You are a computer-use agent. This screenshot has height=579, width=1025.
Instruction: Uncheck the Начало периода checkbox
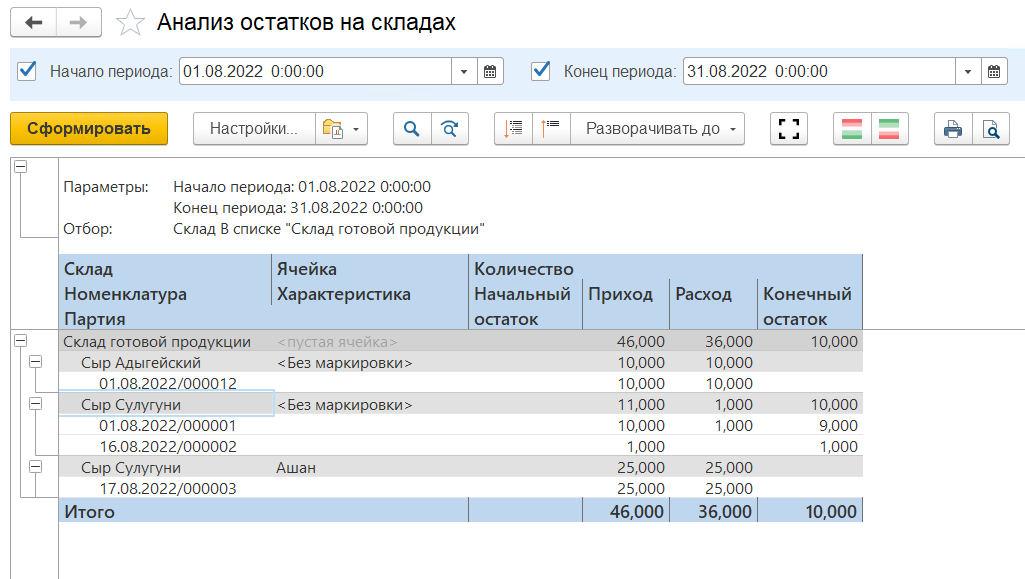[x=28, y=71]
